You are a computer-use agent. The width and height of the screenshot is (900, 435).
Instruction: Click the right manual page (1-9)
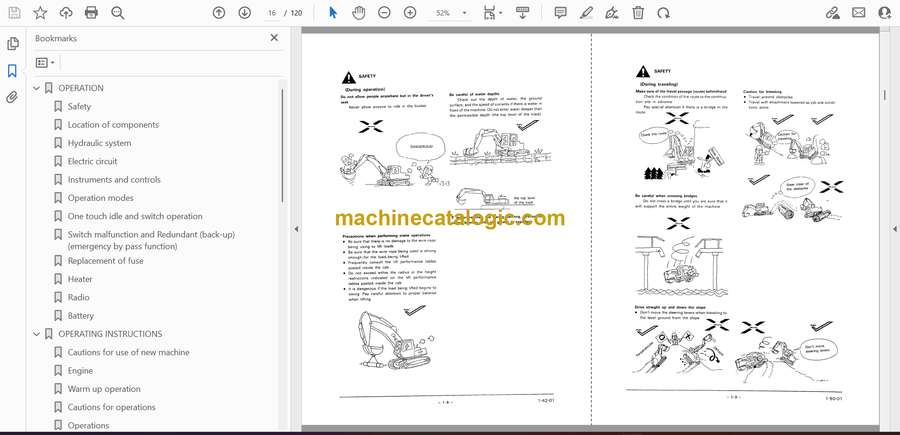[x=735, y=230]
